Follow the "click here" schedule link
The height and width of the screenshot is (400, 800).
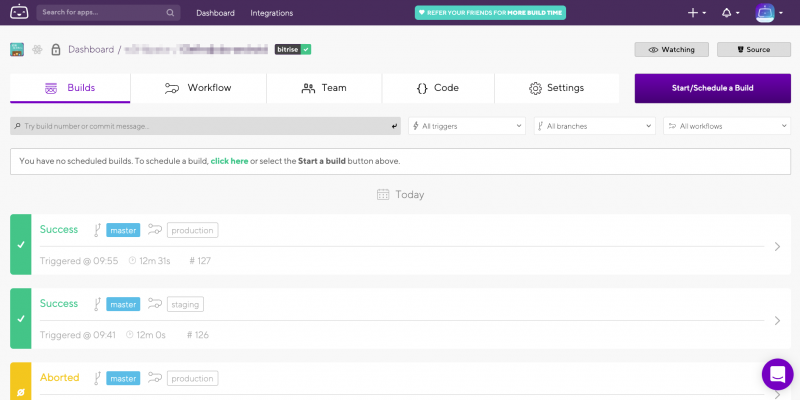pyautogui.click(x=229, y=160)
